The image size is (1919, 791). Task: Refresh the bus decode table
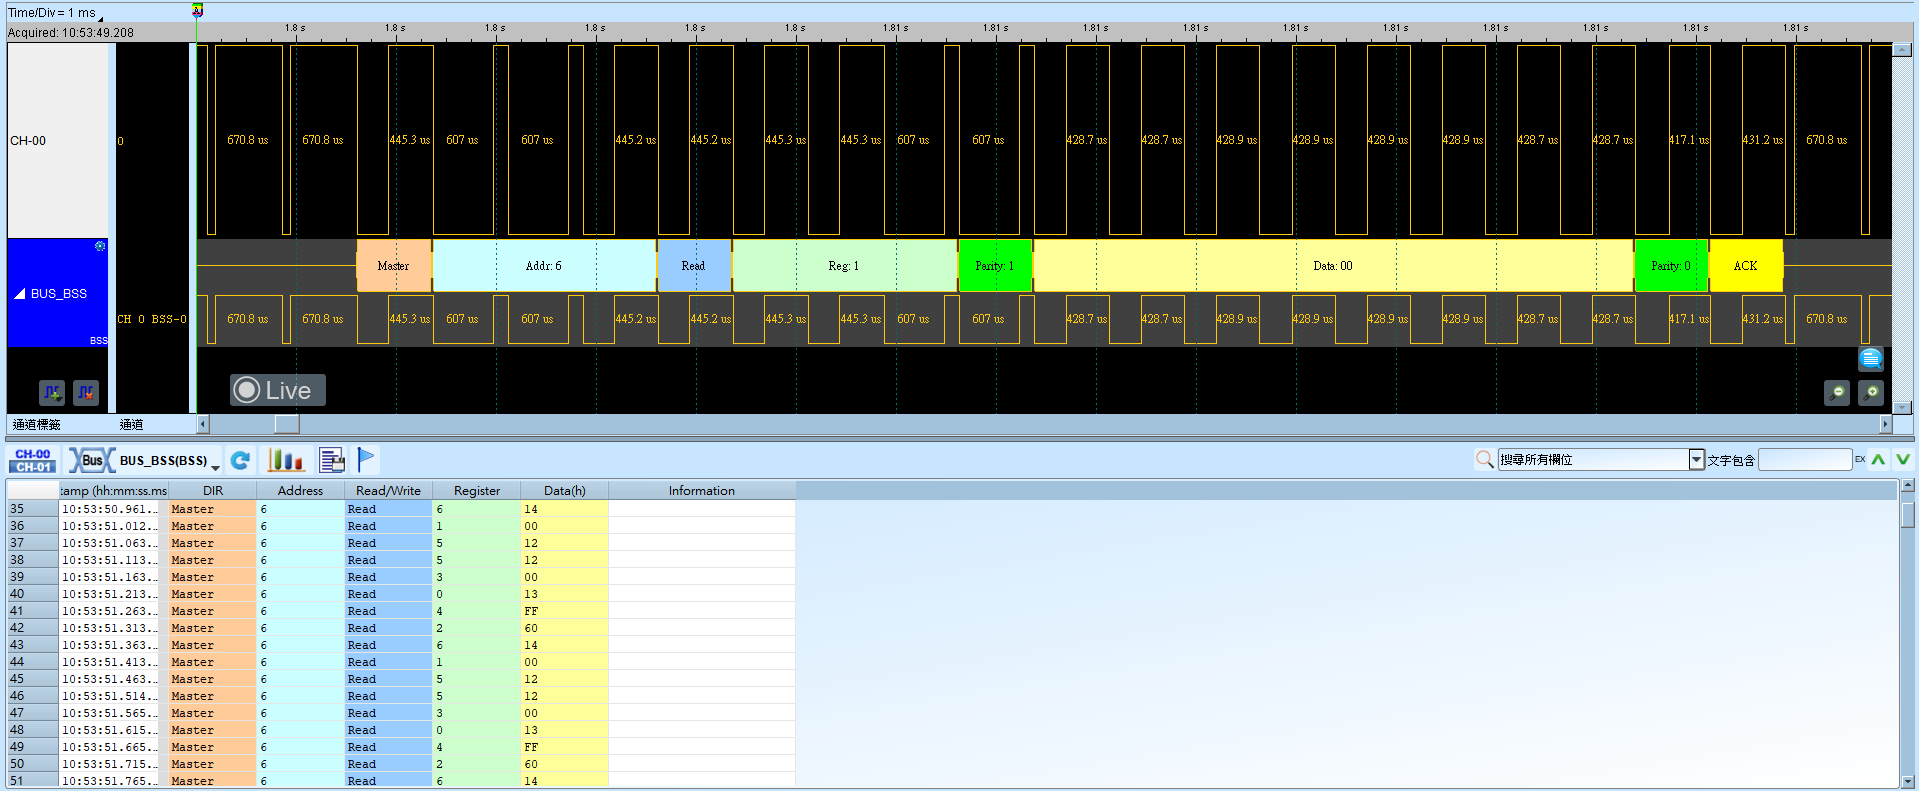pyautogui.click(x=240, y=460)
